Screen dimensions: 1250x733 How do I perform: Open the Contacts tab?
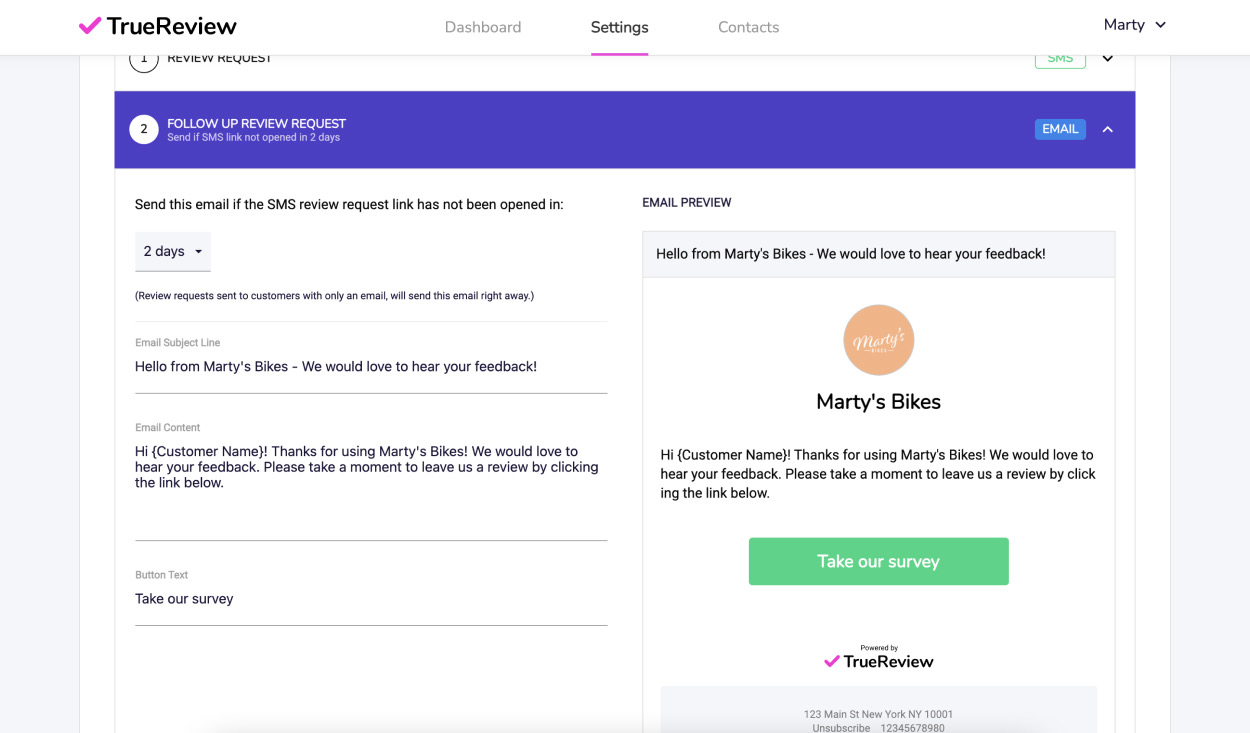tap(748, 27)
